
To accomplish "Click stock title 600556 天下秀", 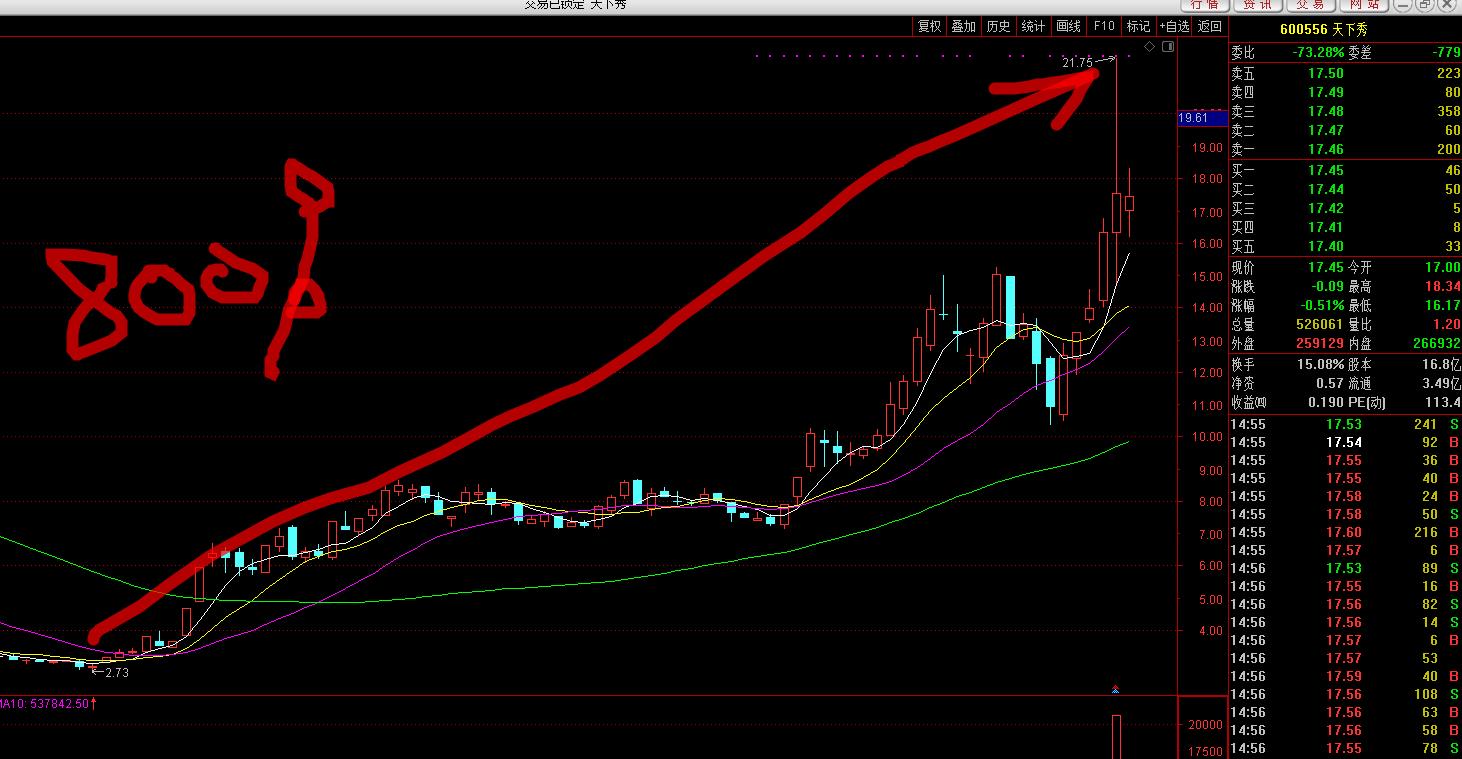I will click(x=1324, y=29).
